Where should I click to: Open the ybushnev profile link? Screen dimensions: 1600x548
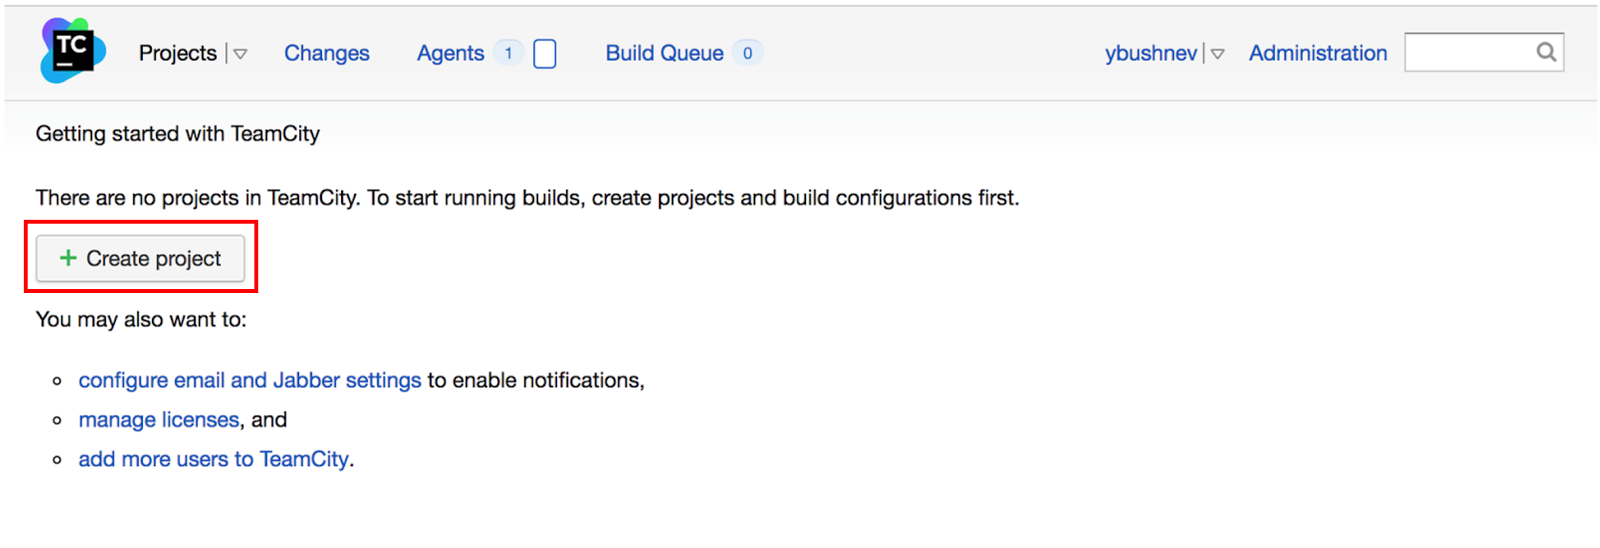[1151, 53]
